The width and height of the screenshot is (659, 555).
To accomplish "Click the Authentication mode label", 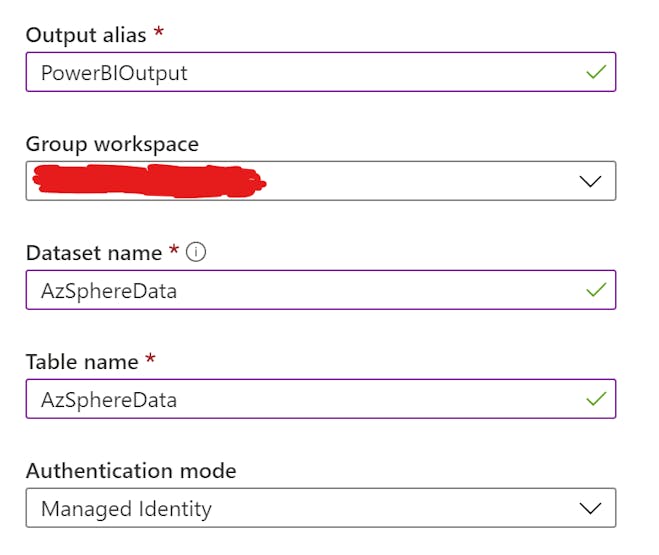I will coord(131,470).
